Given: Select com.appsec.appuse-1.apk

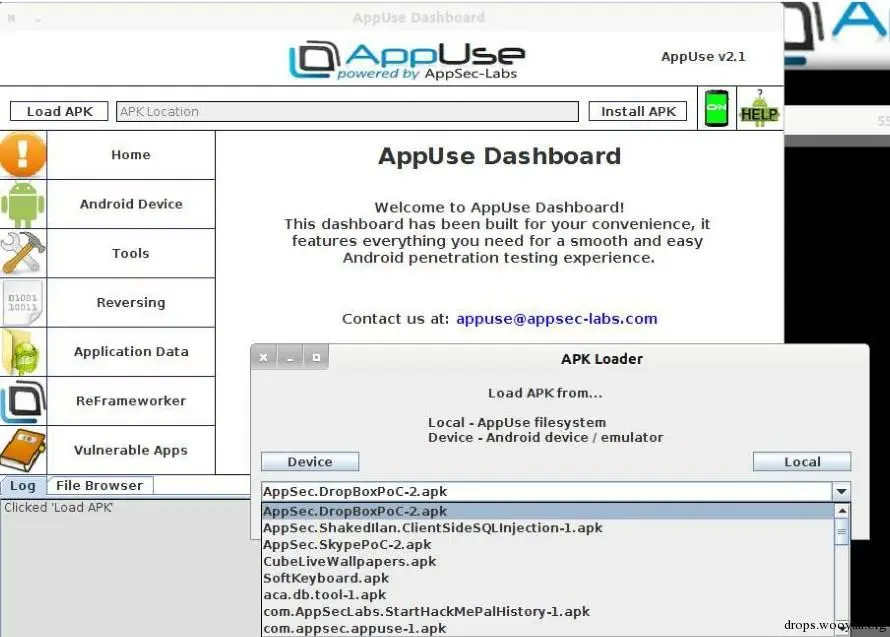Looking at the screenshot, I should [548, 628].
